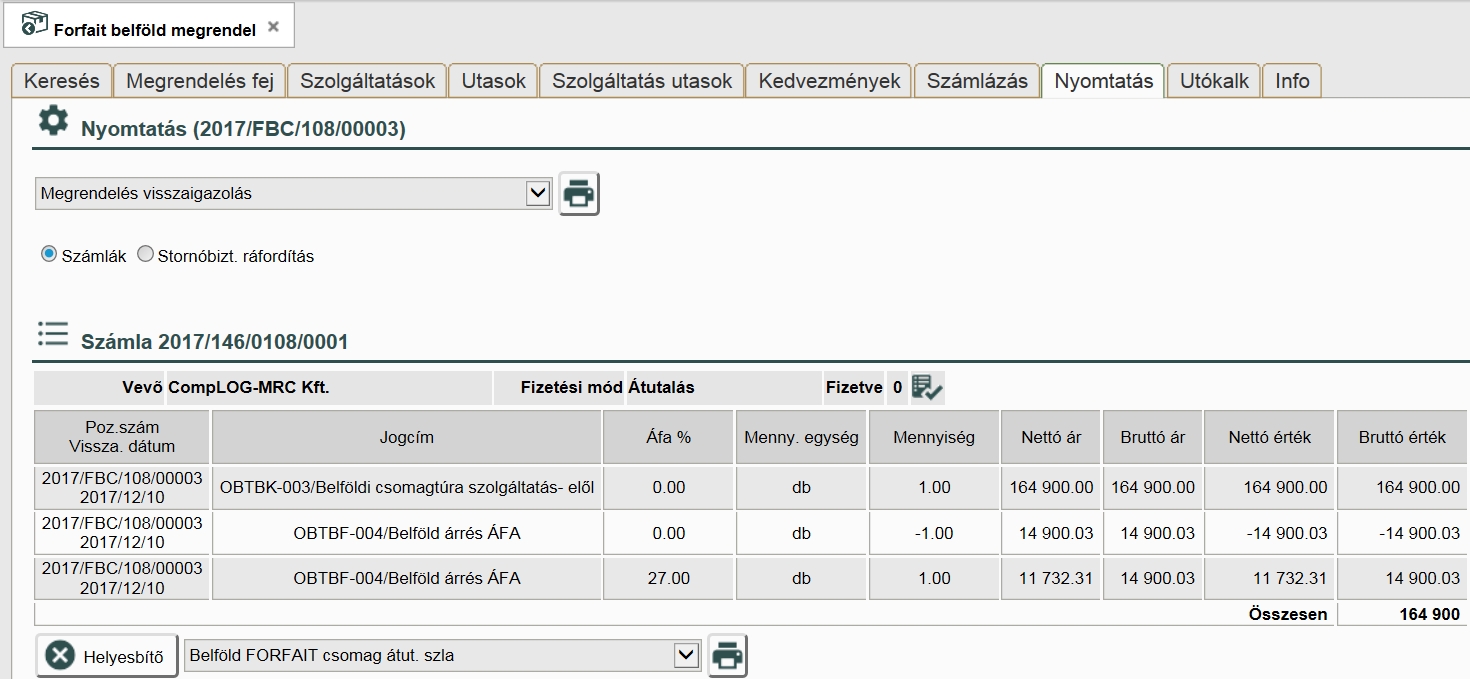Open the Kedvezmények tab
1470x679 pixels.
pos(829,81)
